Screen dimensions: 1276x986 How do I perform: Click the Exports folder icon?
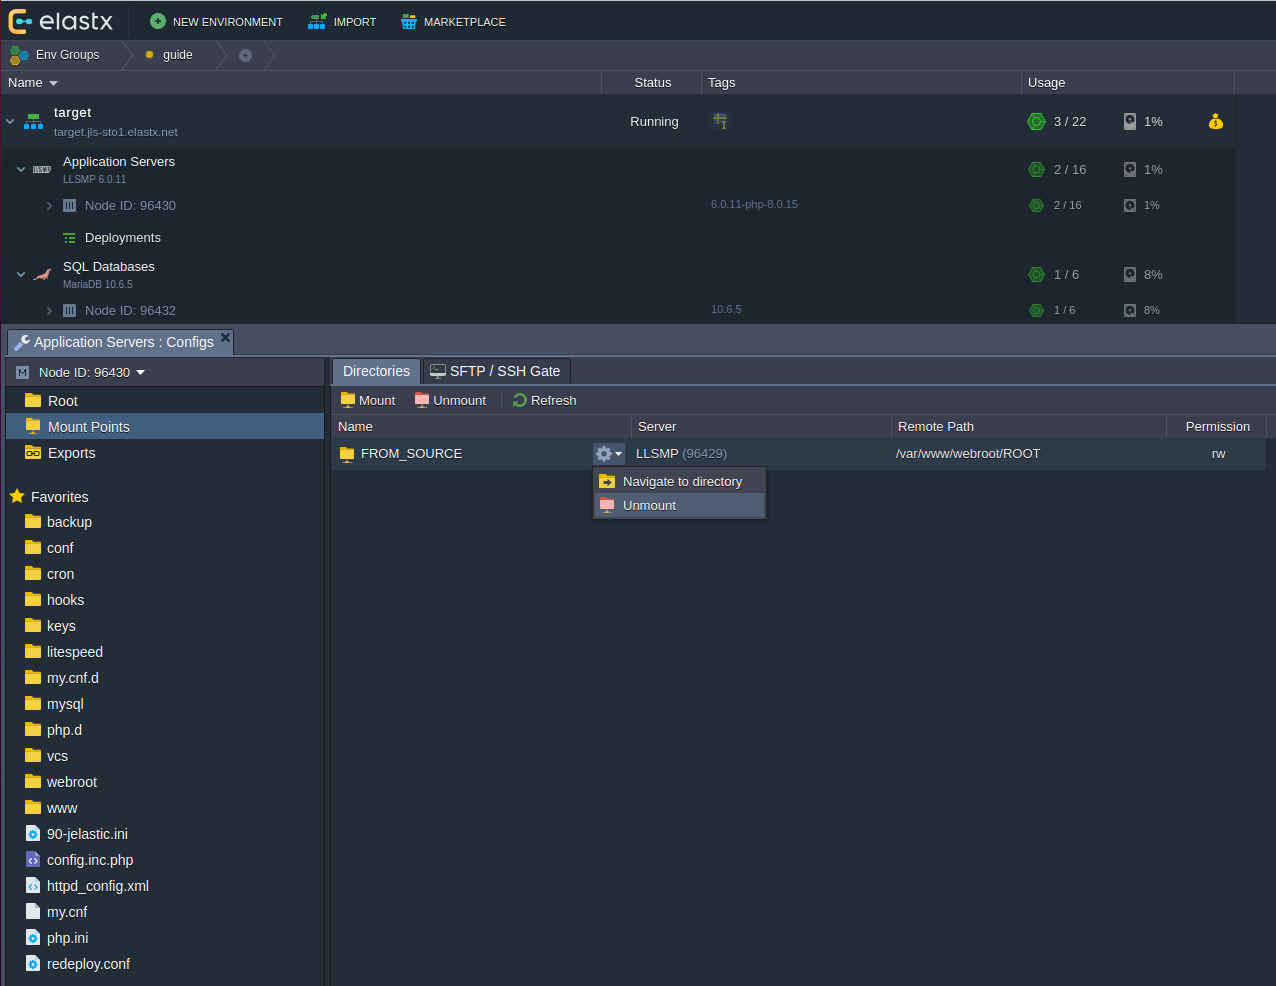click(x=33, y=453)
